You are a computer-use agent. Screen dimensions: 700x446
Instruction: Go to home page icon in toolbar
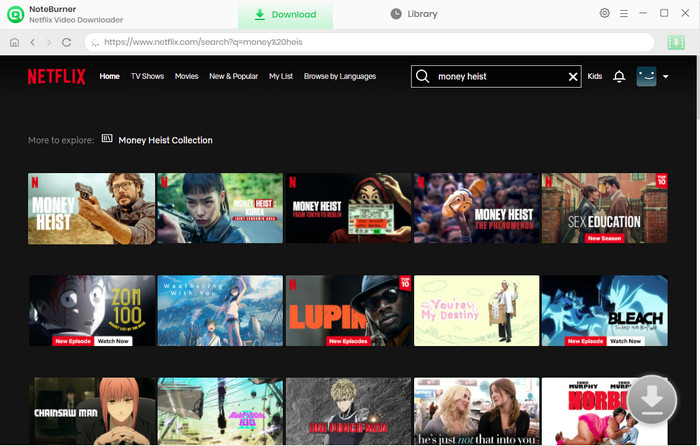(x=14, y=42)
